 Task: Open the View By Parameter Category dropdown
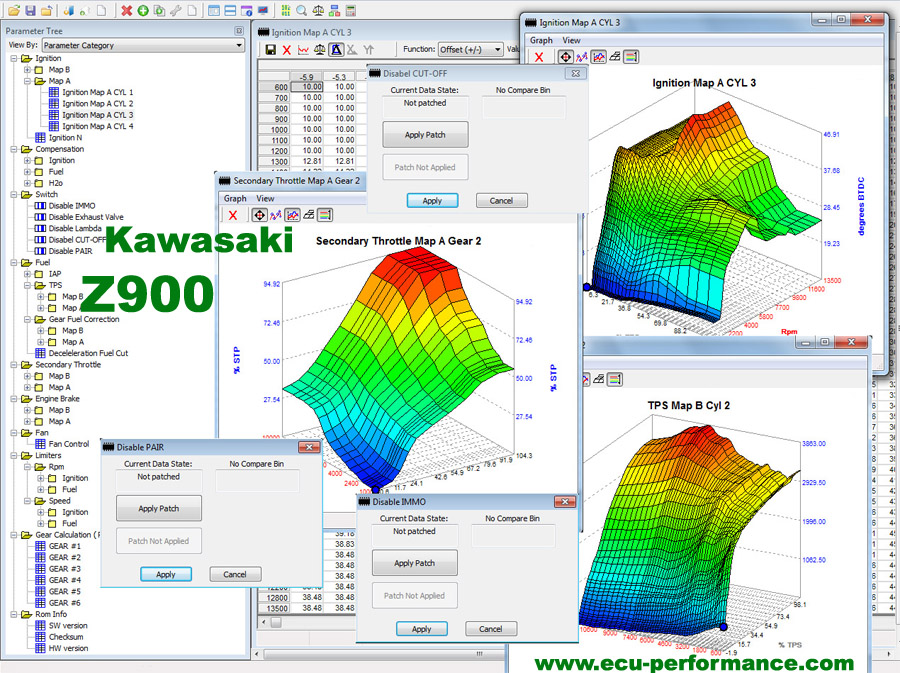click(x=143, y=45)
